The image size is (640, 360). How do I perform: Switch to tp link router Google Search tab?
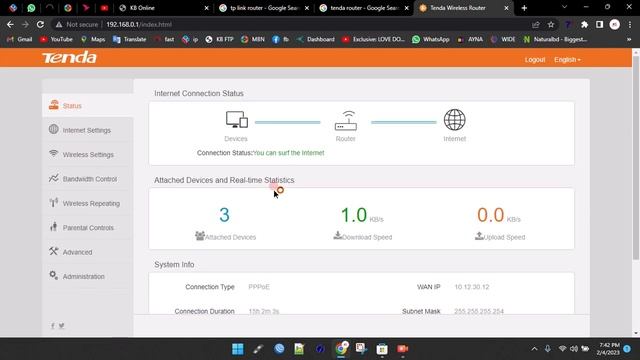264,8
